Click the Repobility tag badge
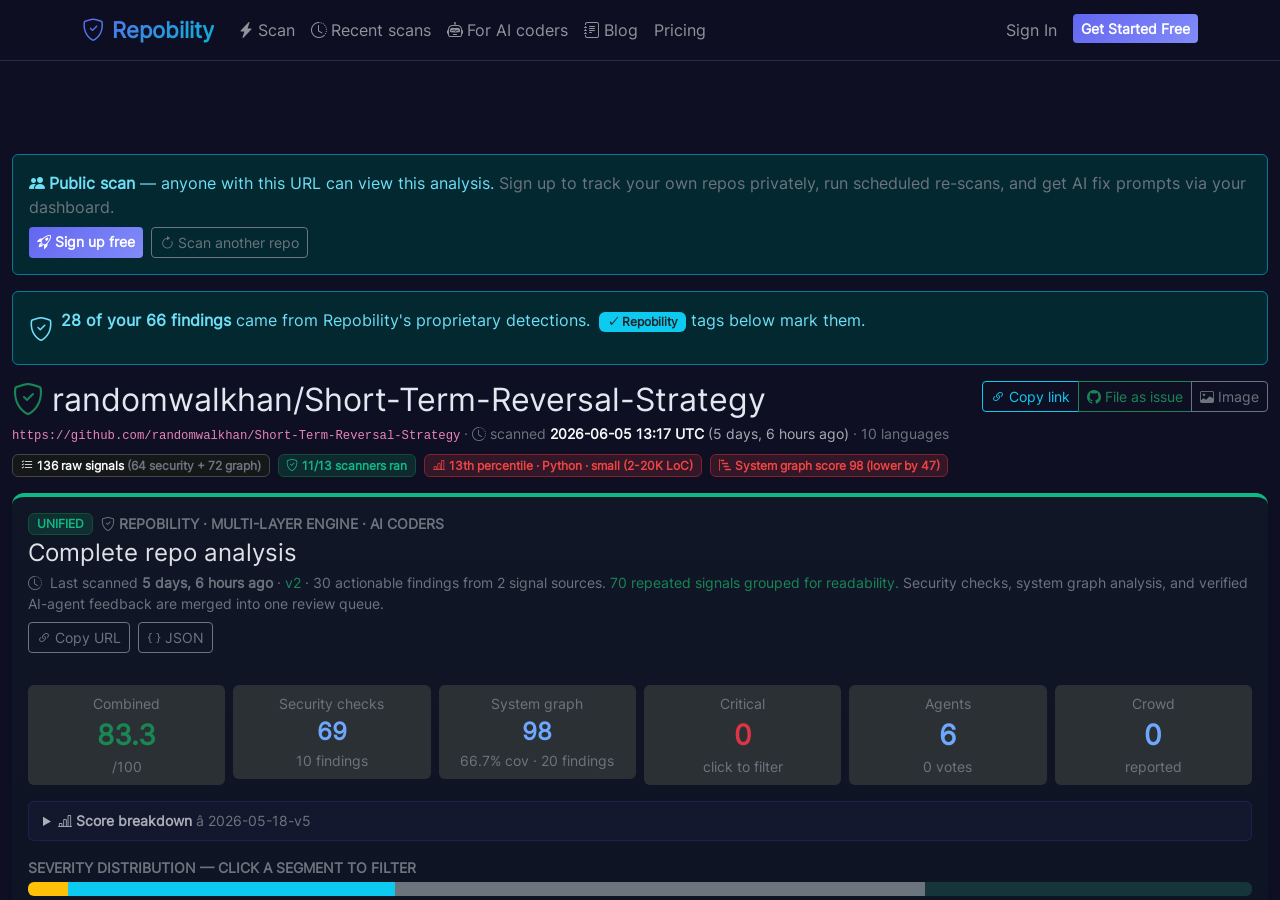This screenshot has width=1280, height=900. pos(642,322)
